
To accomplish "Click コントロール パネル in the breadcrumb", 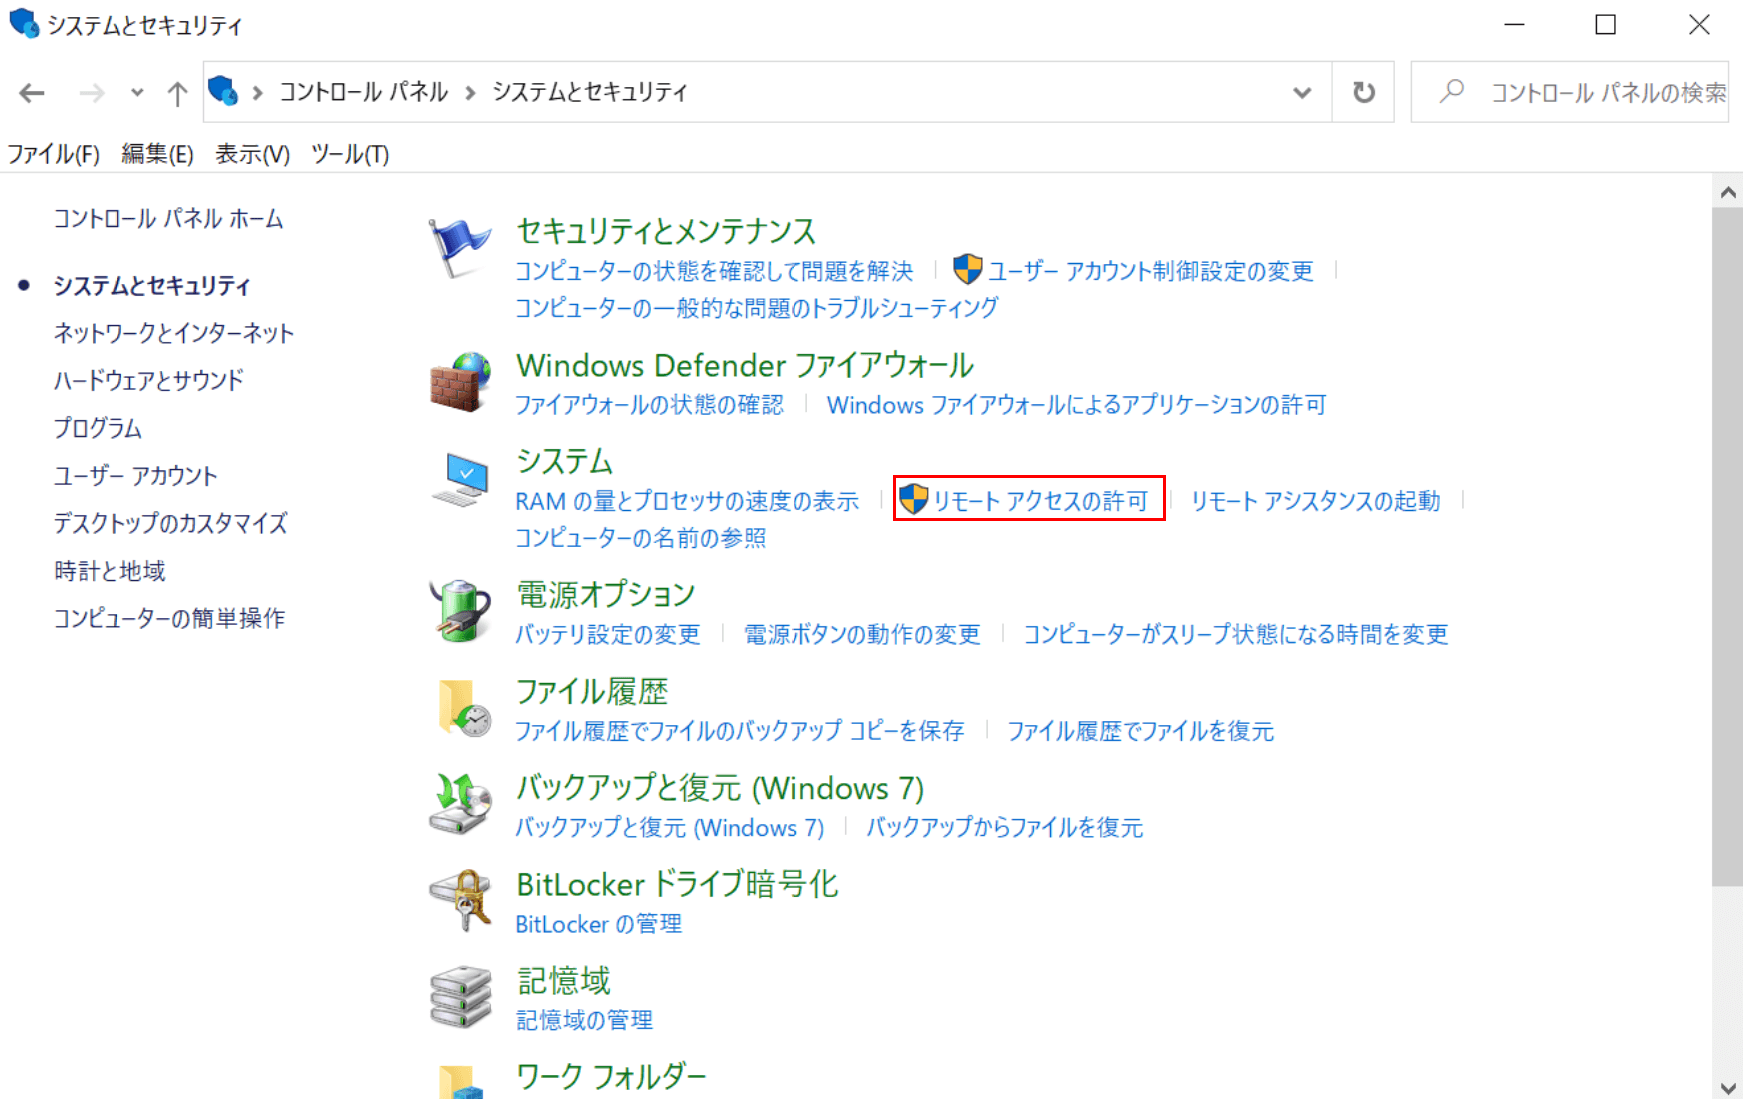I will [363, 92].
